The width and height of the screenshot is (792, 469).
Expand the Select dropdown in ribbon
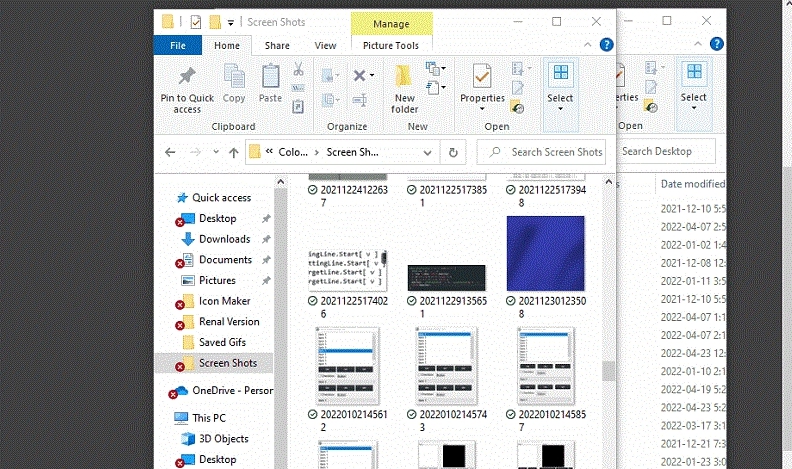[560, 98]
